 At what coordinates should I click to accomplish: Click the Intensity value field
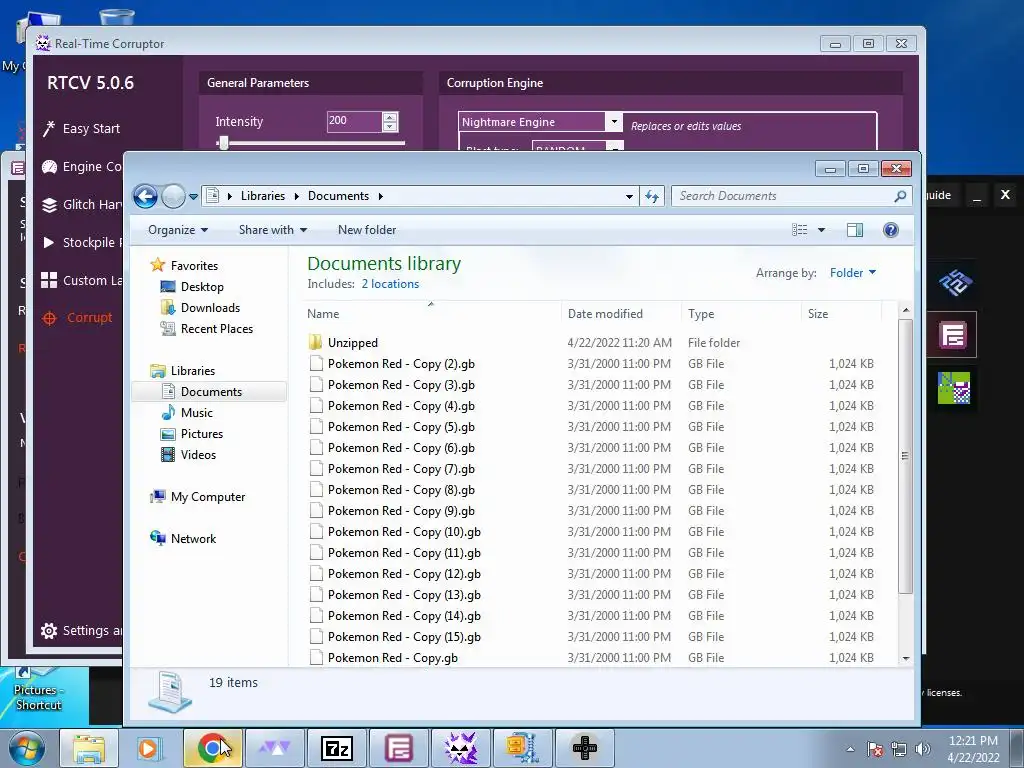(x=354, y=121)
